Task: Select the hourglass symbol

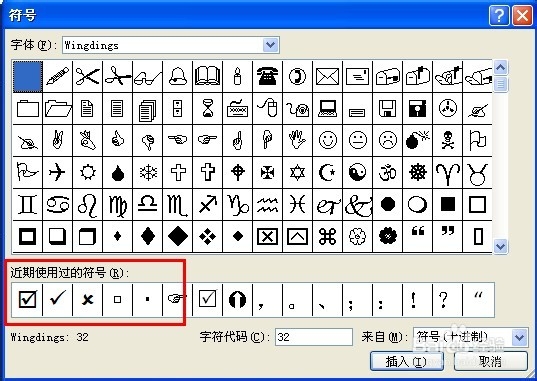Action: 208,109
